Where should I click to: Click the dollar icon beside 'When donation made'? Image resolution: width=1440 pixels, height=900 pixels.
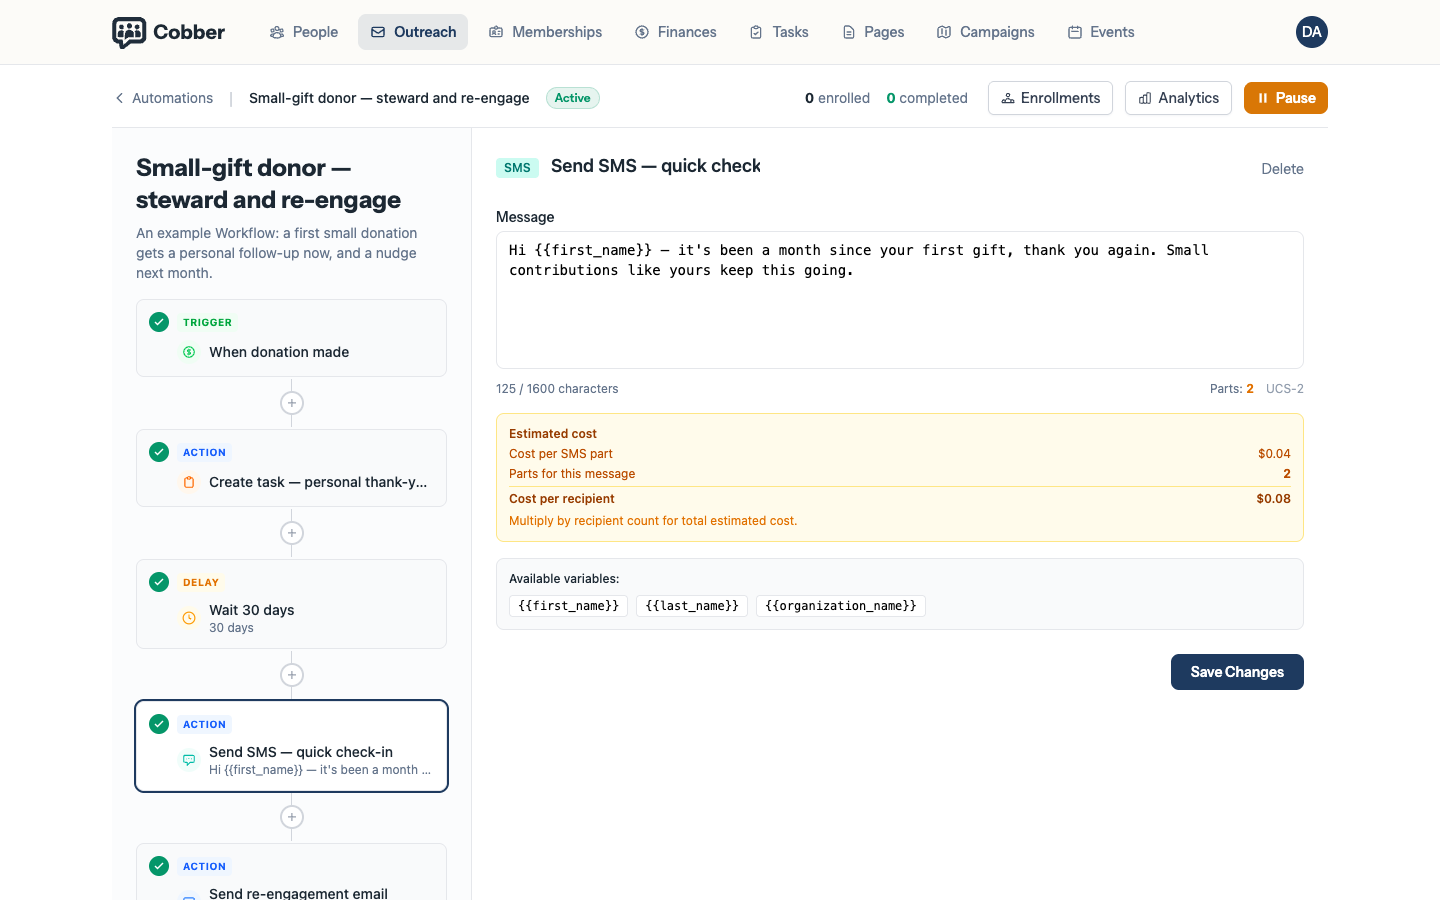tap(189, 352)
